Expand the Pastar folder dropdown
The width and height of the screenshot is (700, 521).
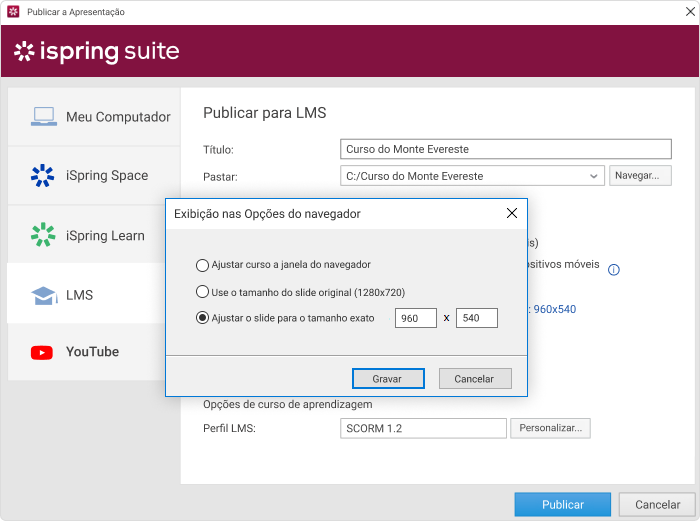[593, 176]
